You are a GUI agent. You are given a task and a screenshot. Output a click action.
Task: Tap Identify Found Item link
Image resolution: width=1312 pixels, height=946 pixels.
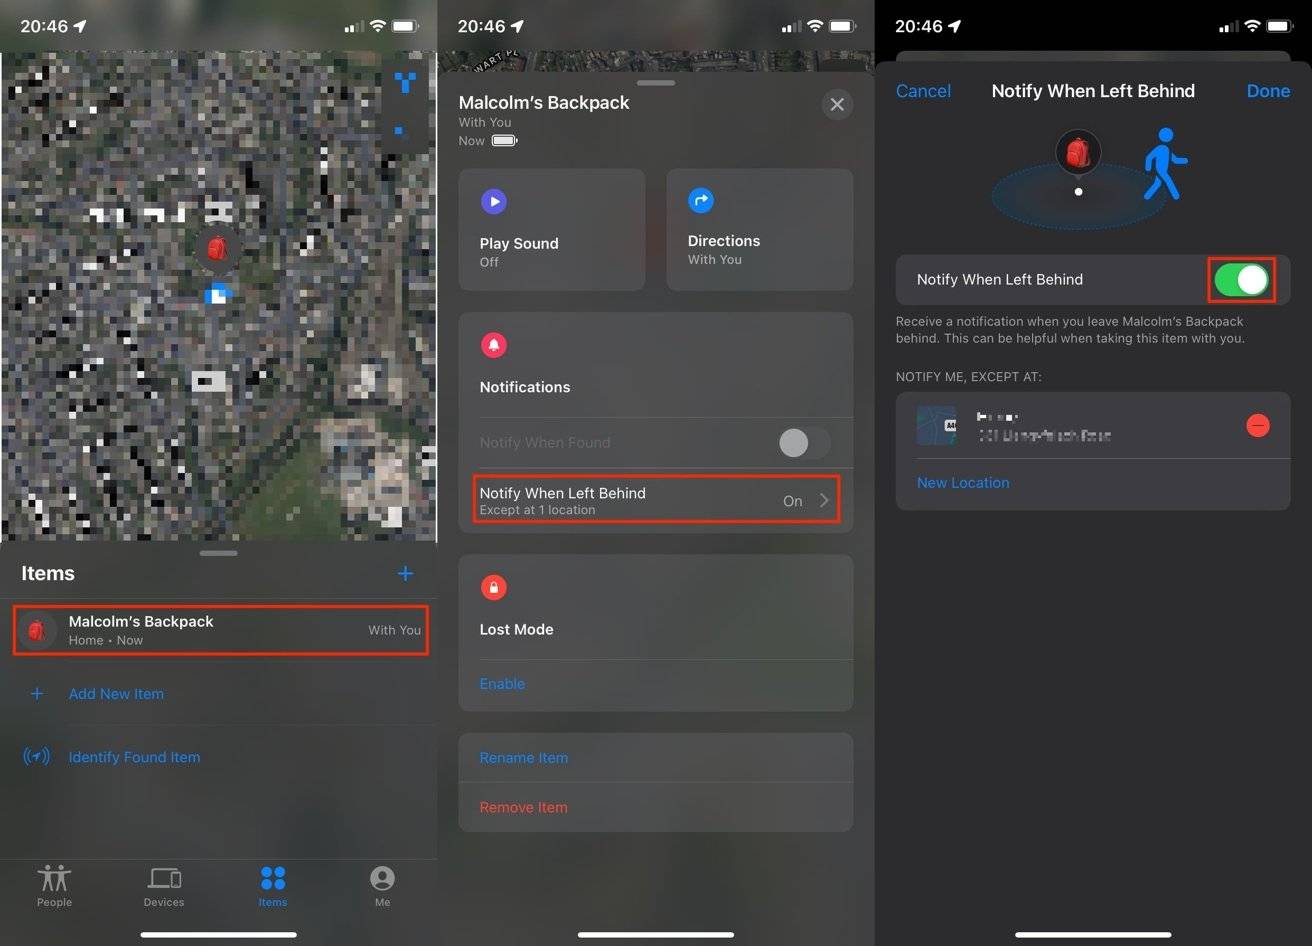pos(134,757)
